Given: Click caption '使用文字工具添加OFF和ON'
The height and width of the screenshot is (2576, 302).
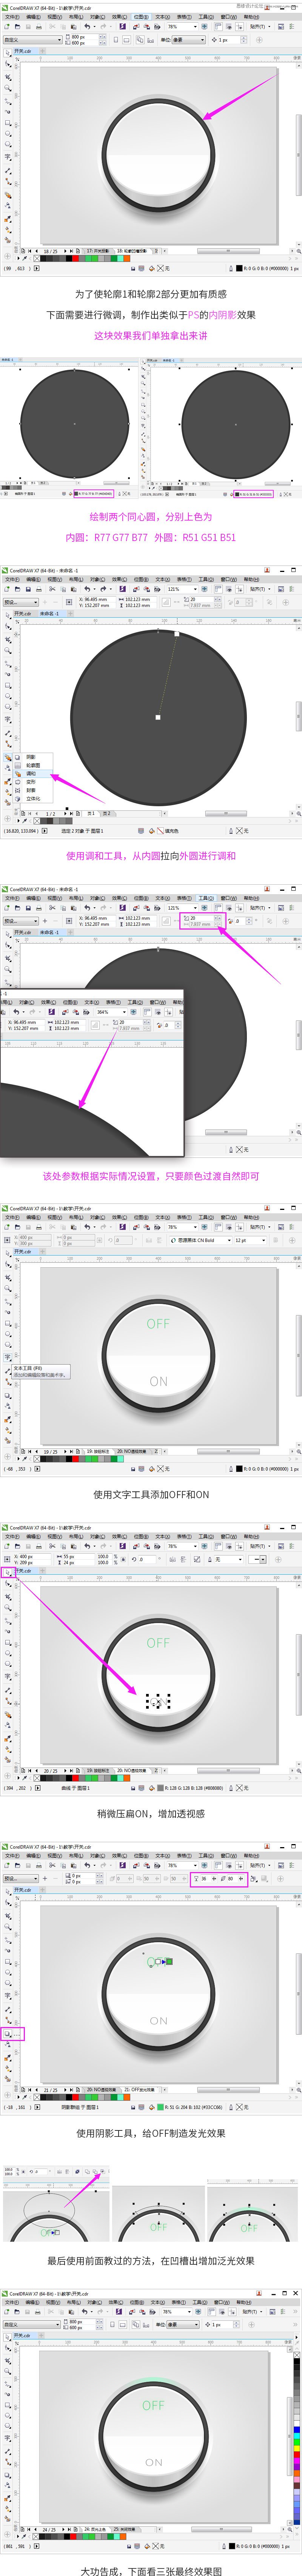Looking at the screenshot, I should 151,1494.
